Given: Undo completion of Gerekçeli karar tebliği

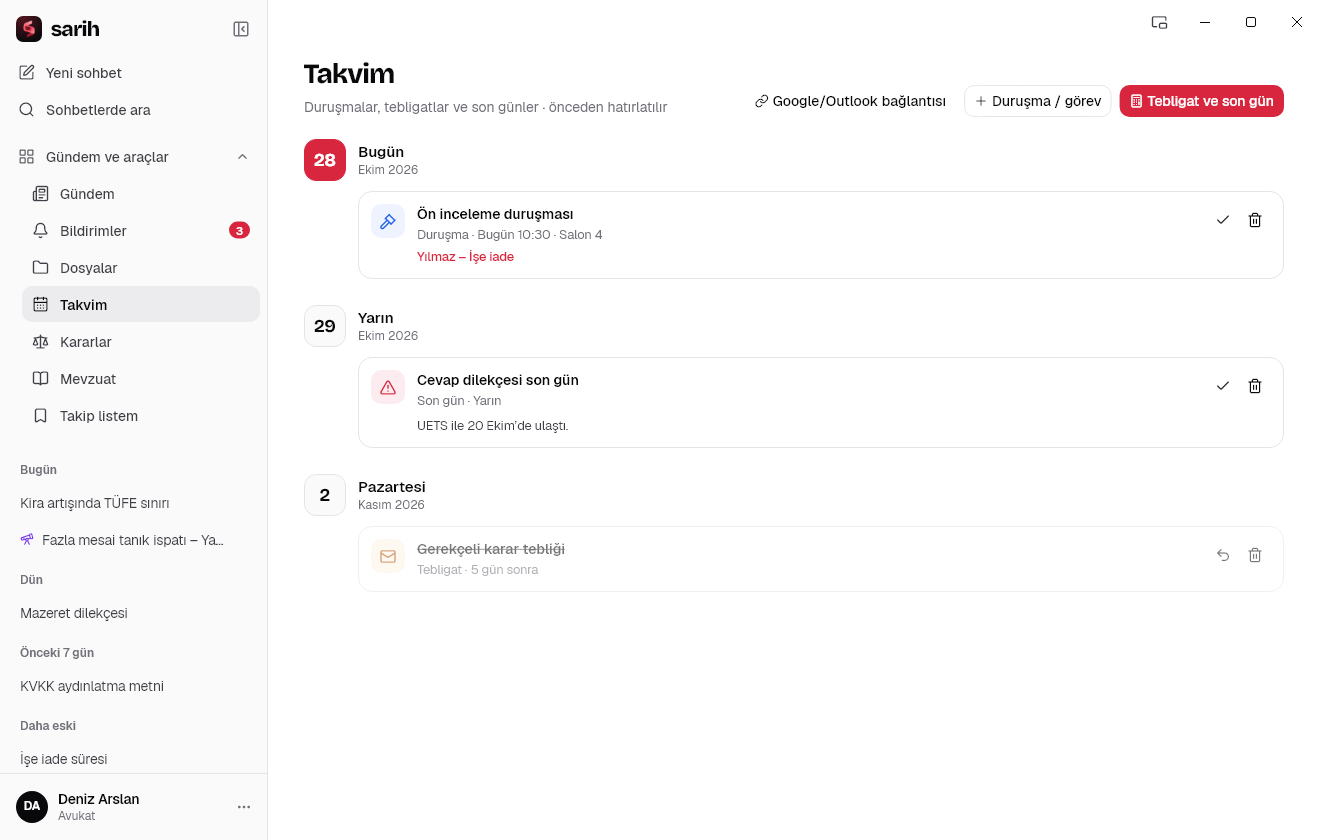Looking at the screenshot, I should (1222, 555).
